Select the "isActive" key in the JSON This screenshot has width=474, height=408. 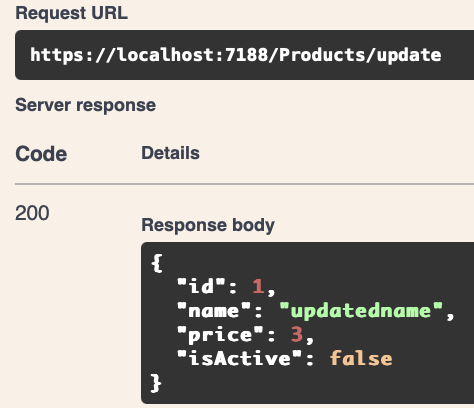[239, 358]
